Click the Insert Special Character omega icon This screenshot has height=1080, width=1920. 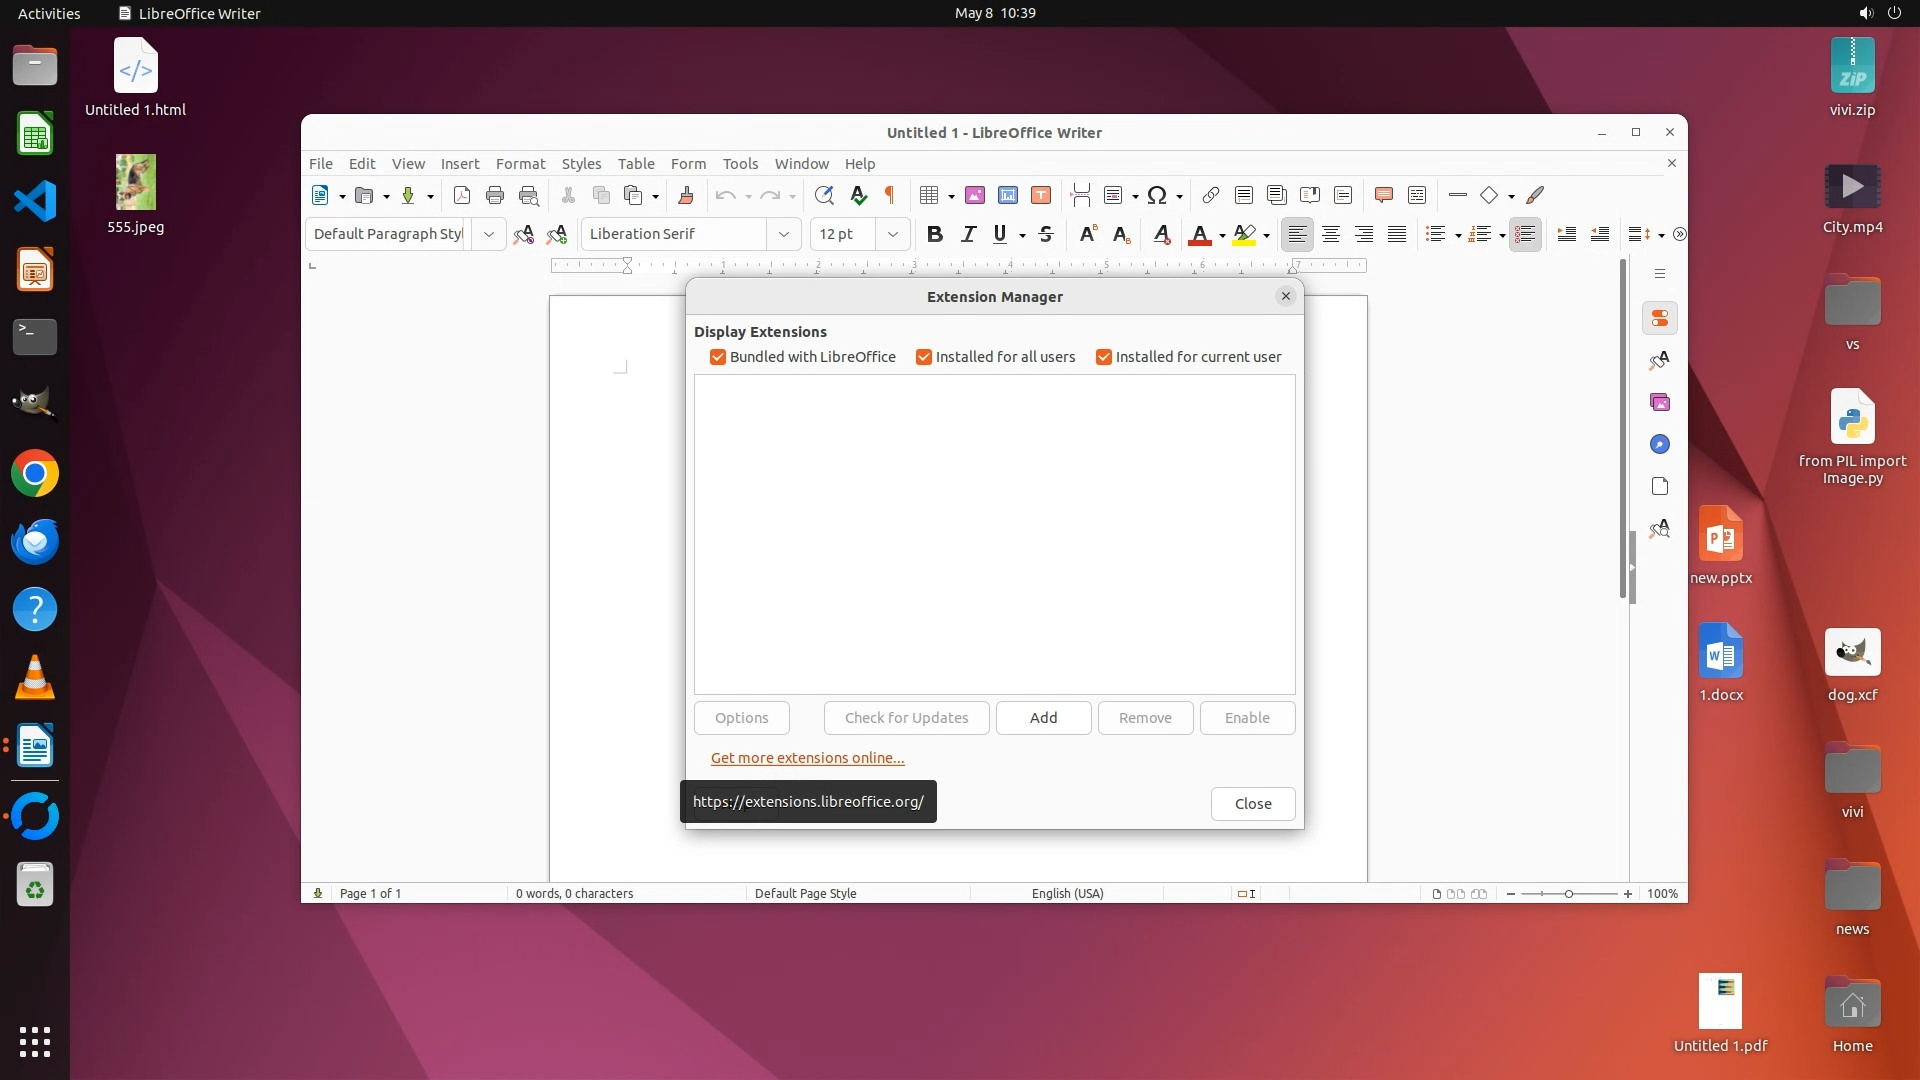pos(1157,195)
